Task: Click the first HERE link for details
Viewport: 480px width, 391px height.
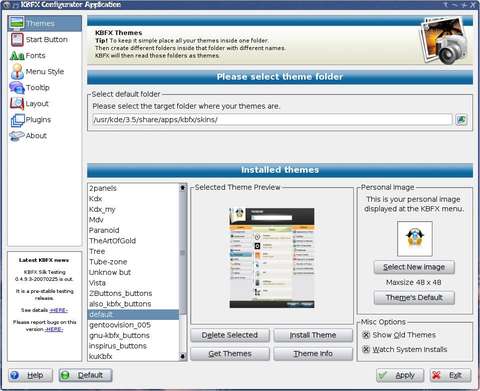Action: coord(58,310)
